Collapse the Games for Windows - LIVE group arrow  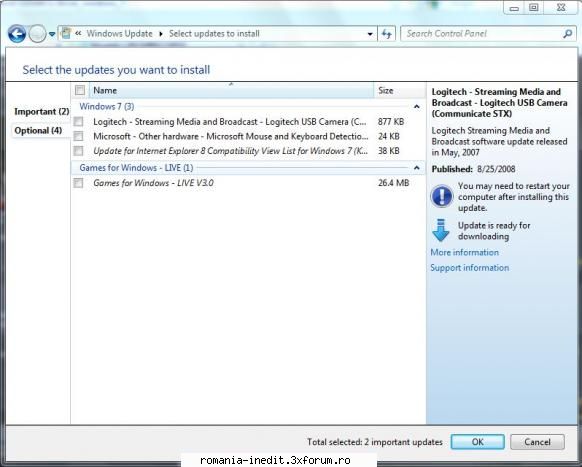416,168
